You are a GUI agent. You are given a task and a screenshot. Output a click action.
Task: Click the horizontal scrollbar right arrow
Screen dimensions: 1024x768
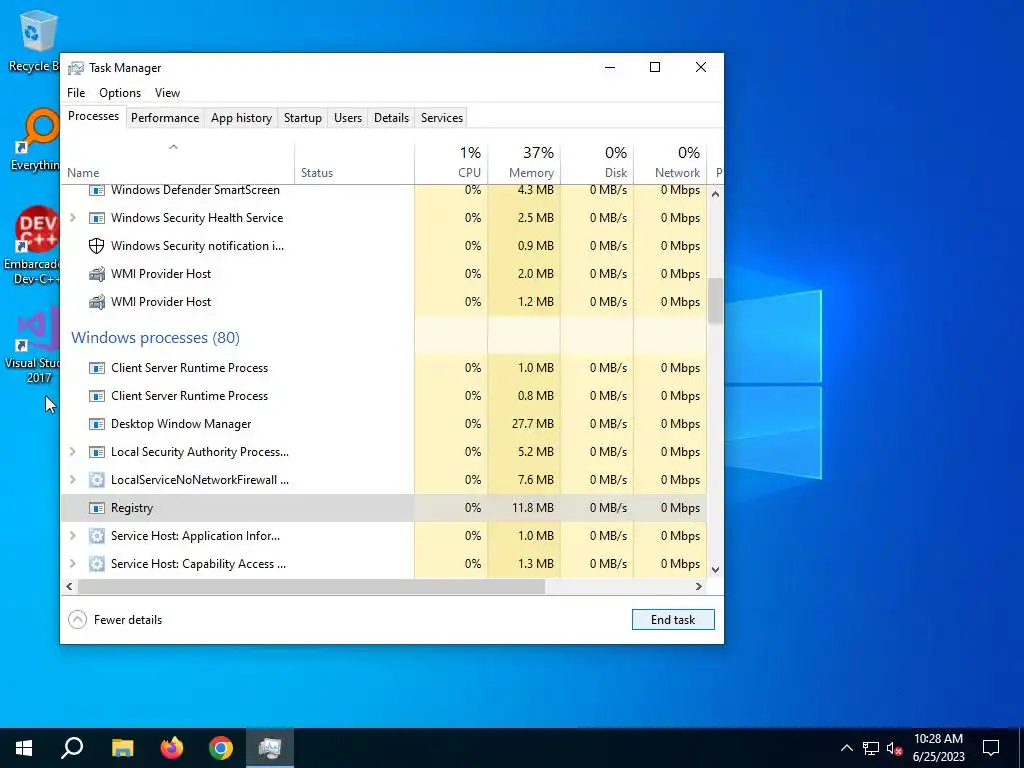[699, 586]
